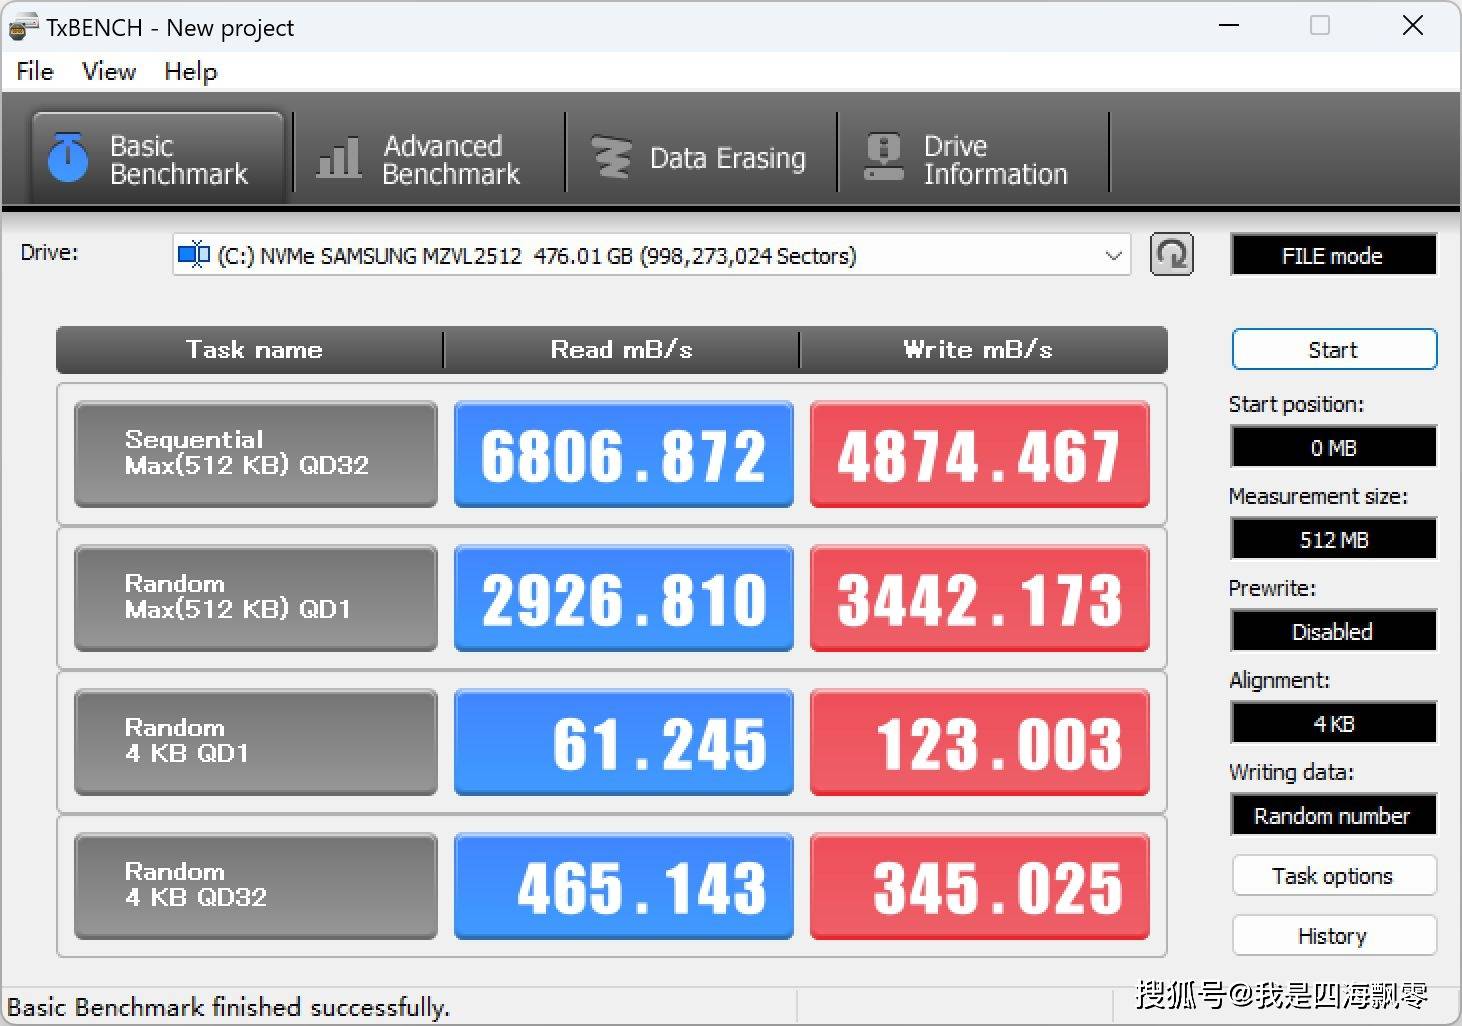Open Task options
Image resolution: width=1462 pixels, height=1026 pixels.
pos(1333,875)
